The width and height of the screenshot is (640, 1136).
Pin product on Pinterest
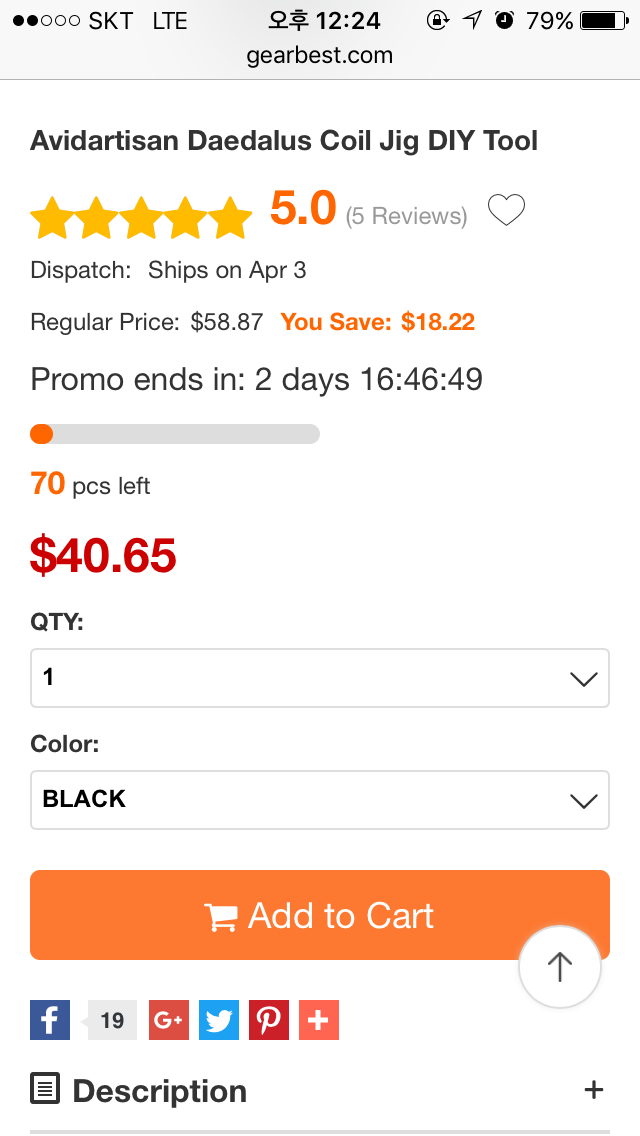pos(269,1020)
